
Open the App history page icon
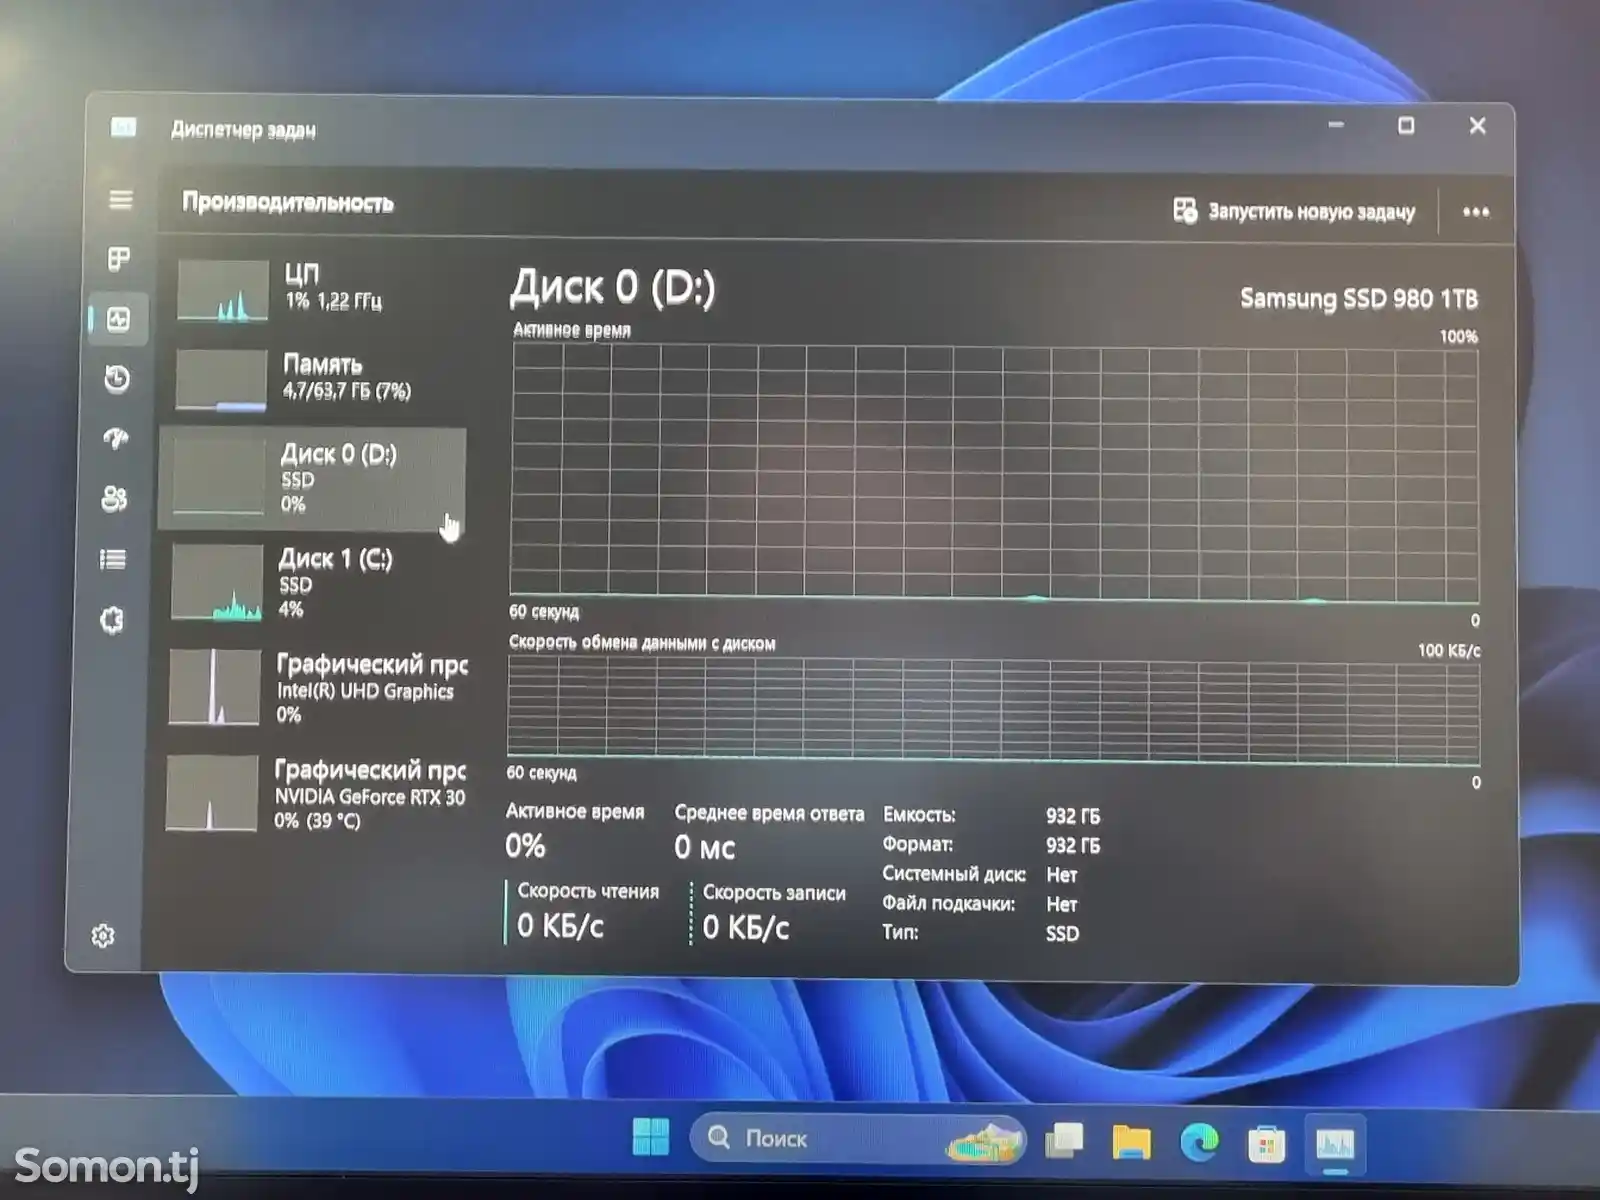click(x=117, y=379)
